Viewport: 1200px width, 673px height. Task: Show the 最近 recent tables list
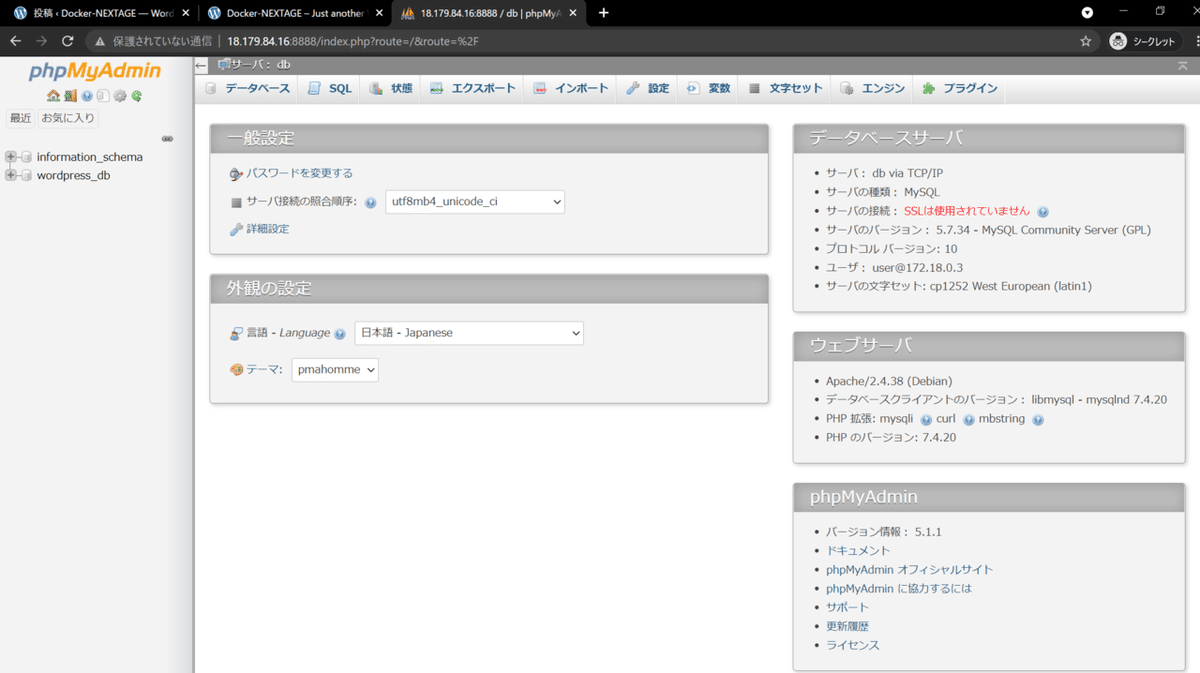[20, 118]
